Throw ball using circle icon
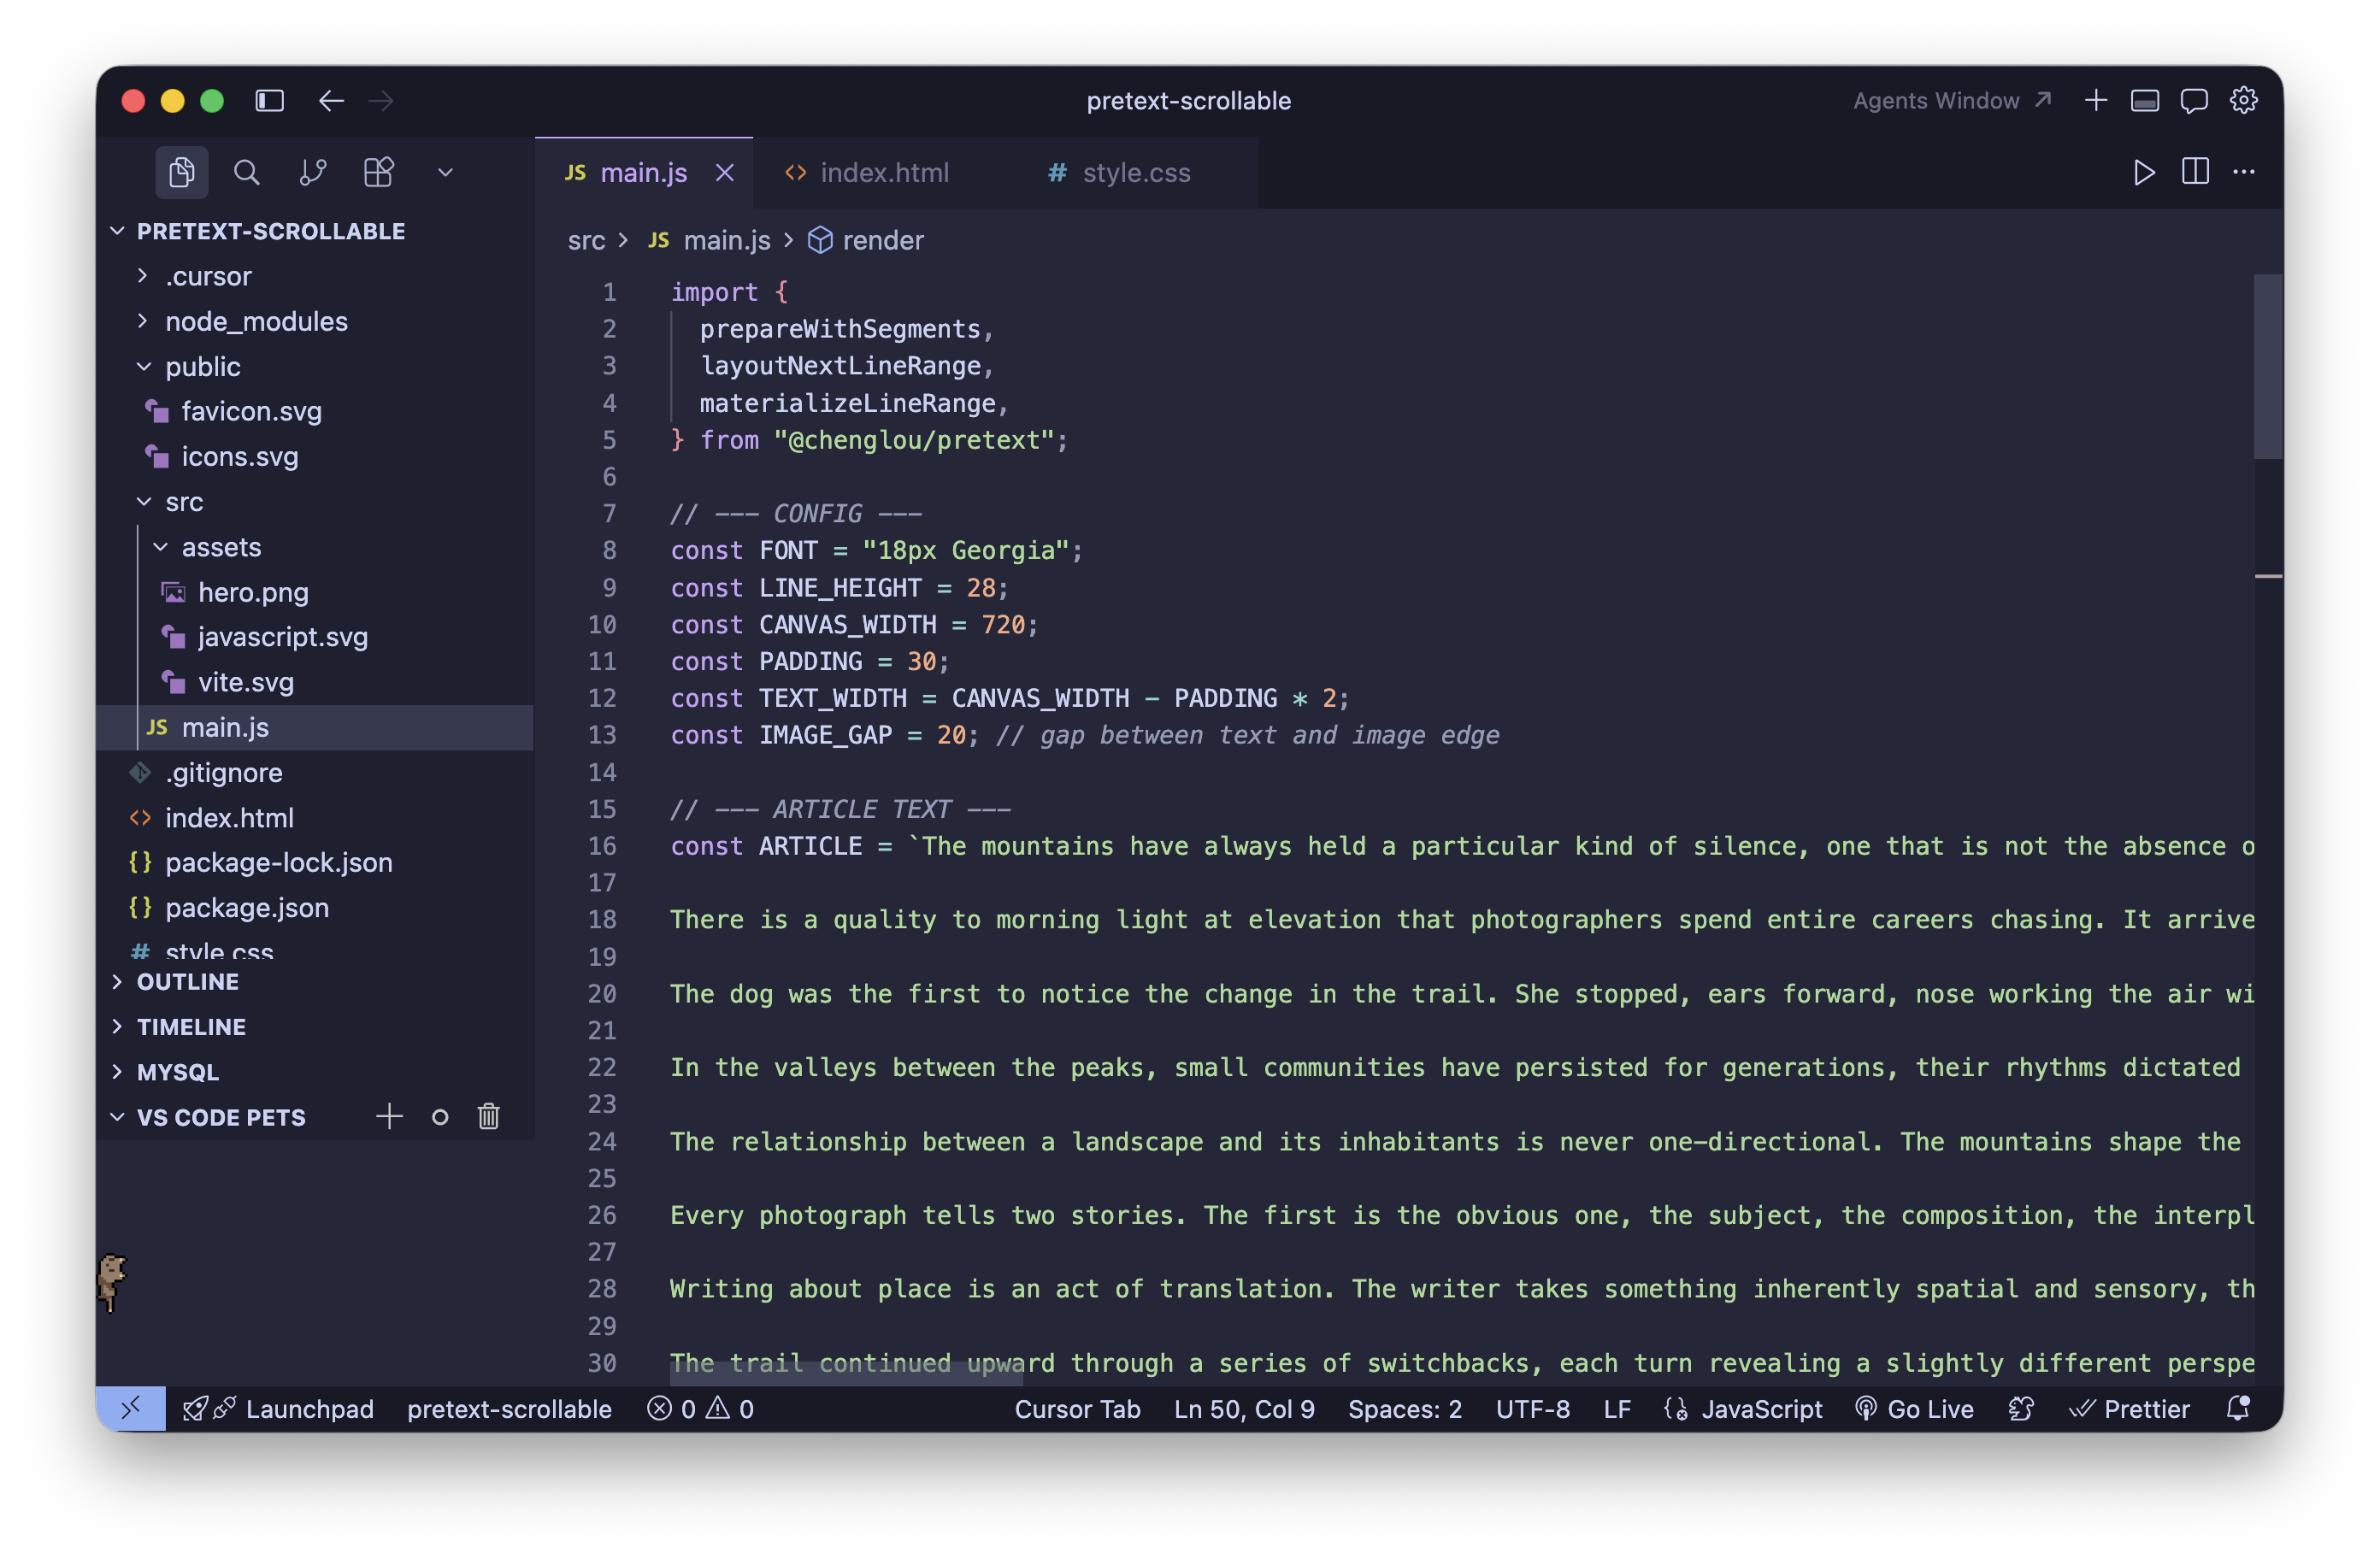 pos(440,1117)
